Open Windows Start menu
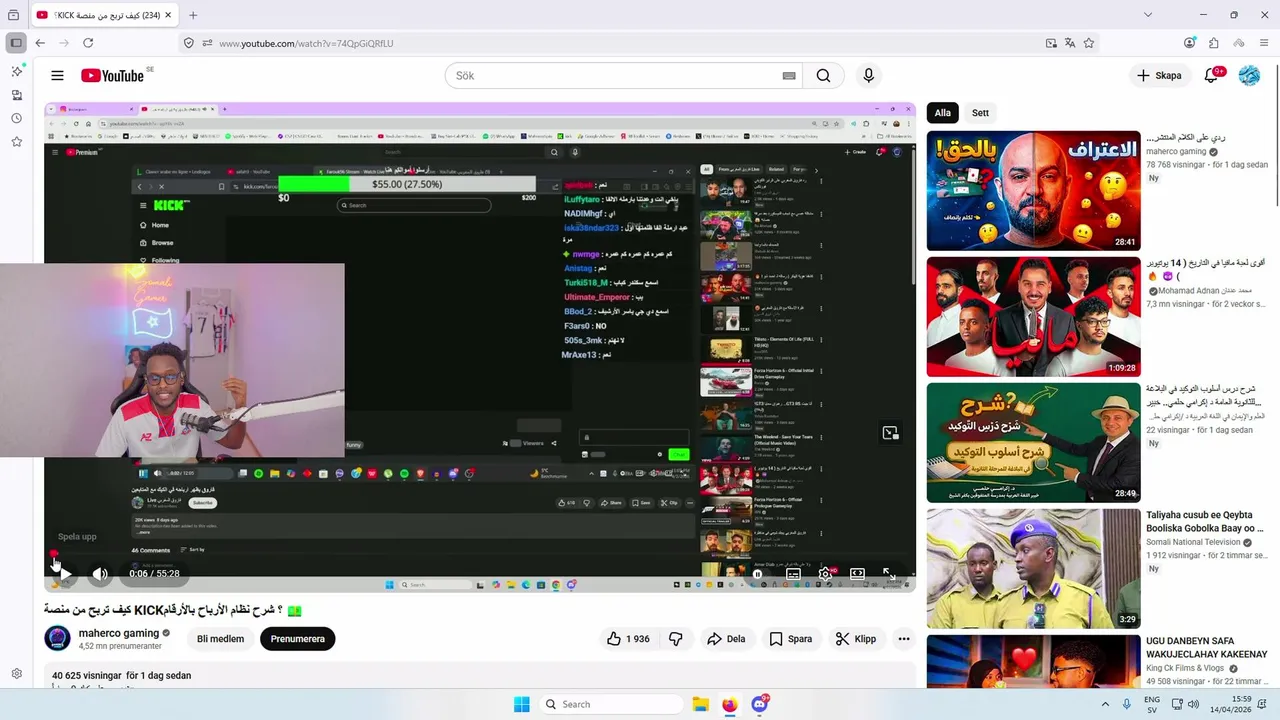This screenshot has height=720, width=1280. (x=521, y=704)
